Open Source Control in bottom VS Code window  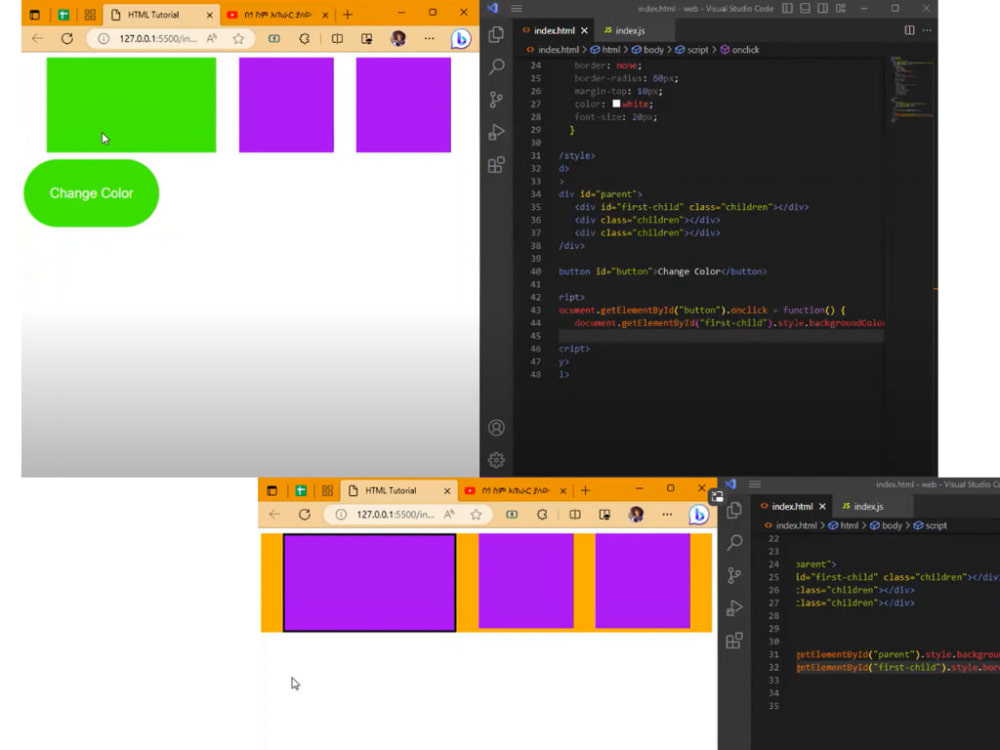tap(734, 575)
